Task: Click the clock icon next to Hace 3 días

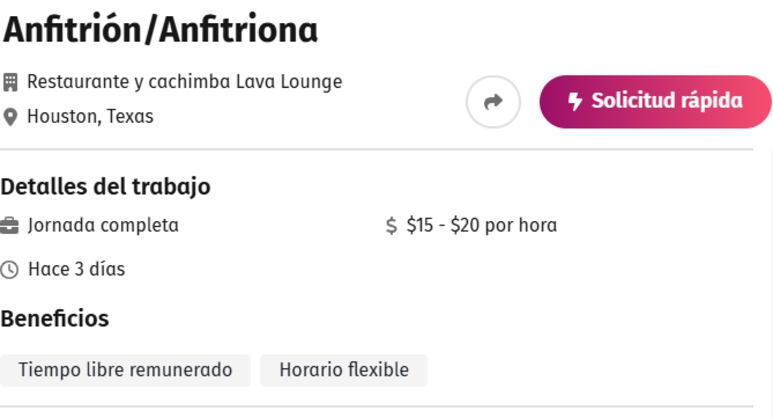Action: pos(9,270)
